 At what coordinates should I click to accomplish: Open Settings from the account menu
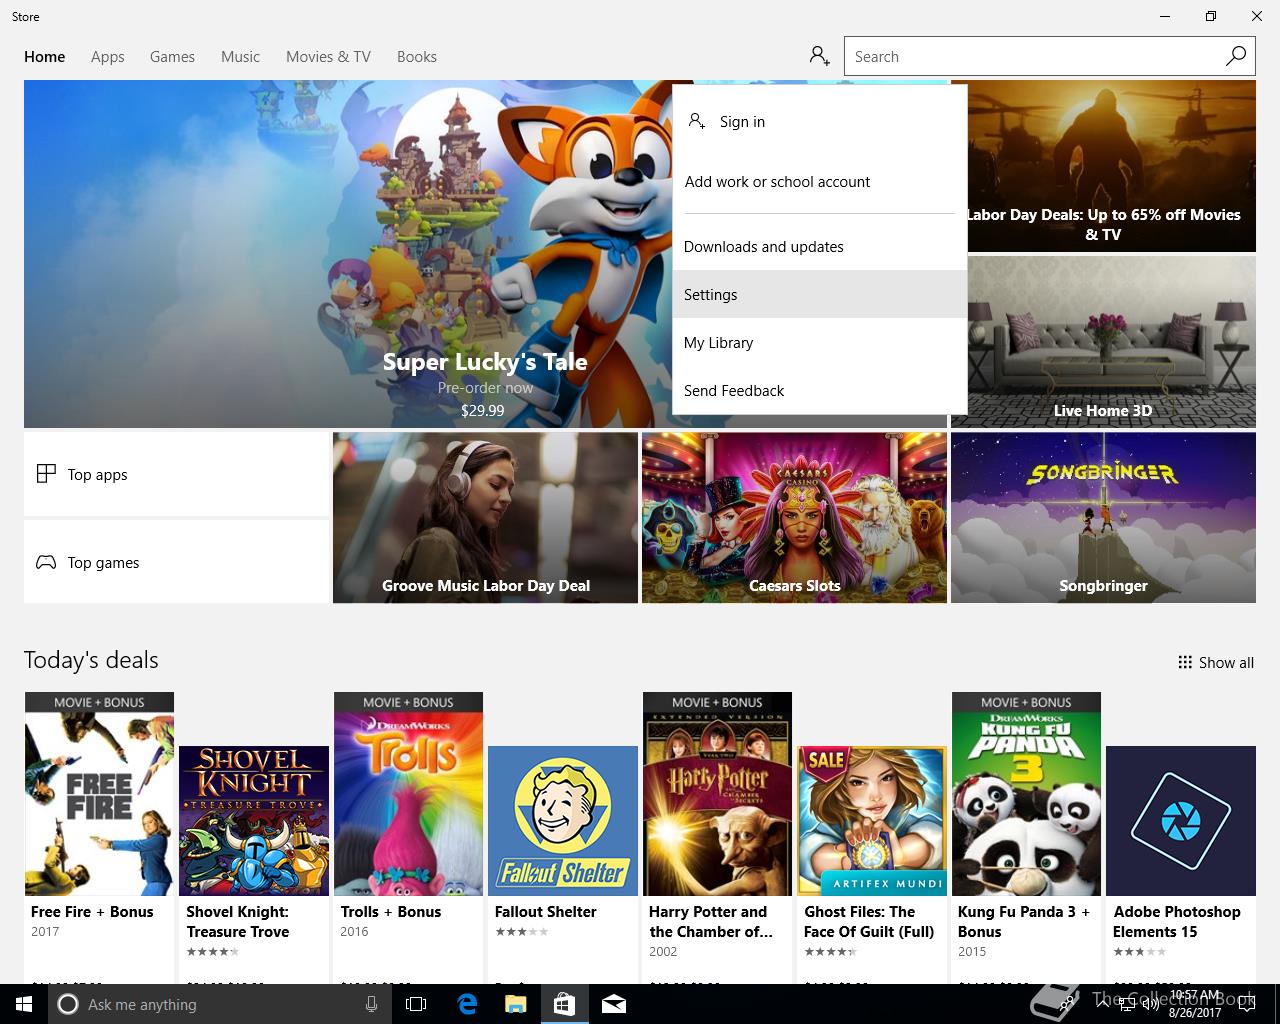coord(820,294)
